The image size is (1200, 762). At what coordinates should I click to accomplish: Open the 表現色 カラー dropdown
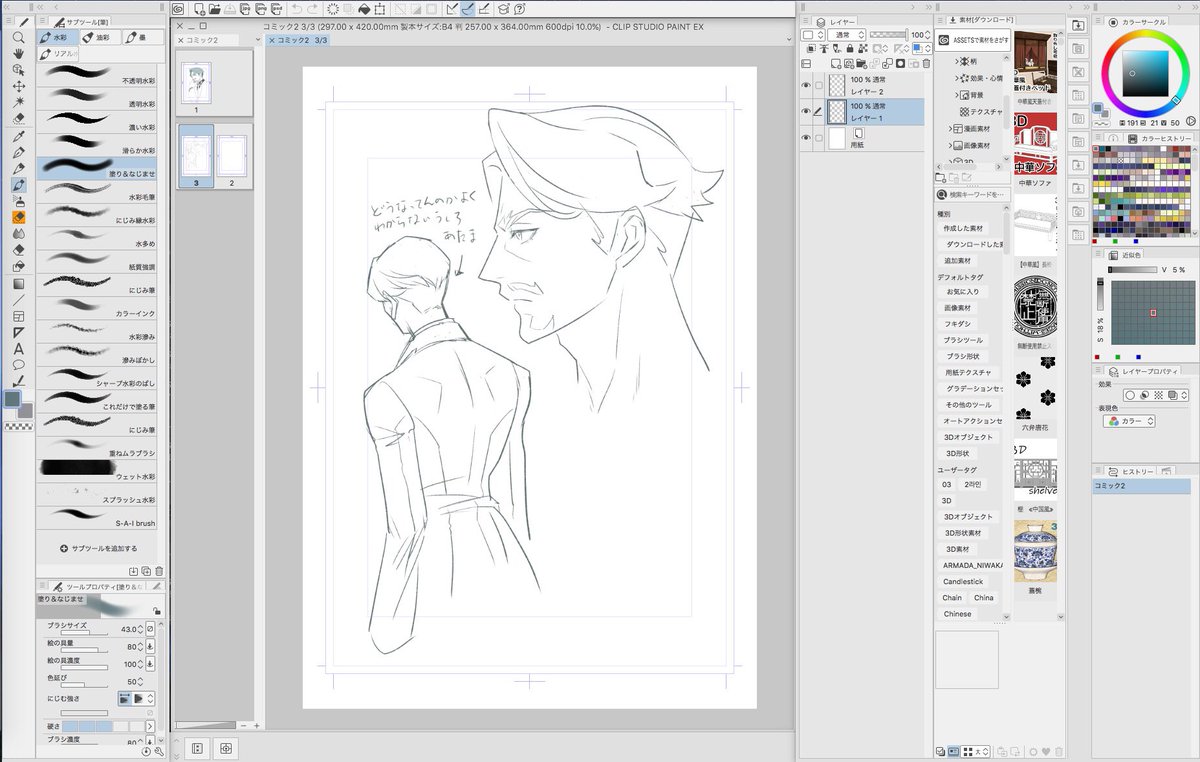point(1130,422)
